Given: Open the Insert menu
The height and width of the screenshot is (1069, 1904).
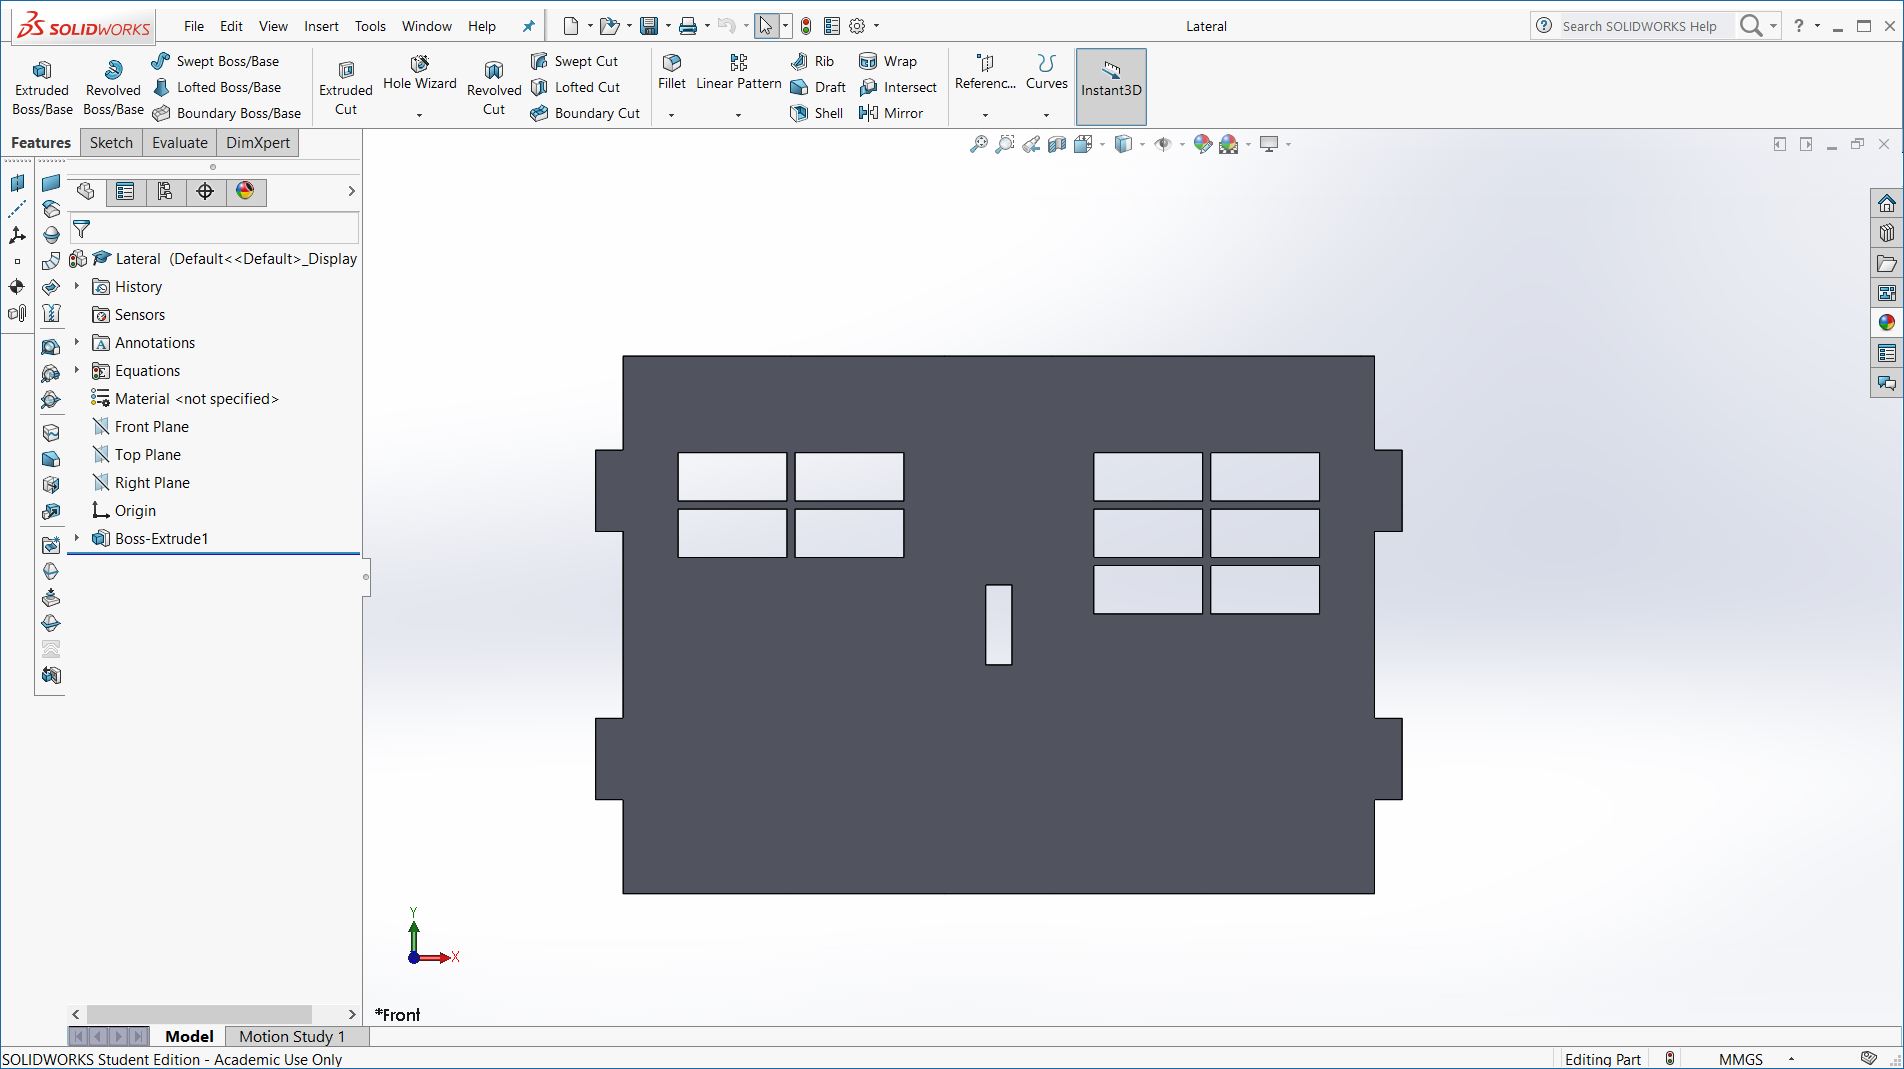Looking at the screenshot, I should 321,26.
